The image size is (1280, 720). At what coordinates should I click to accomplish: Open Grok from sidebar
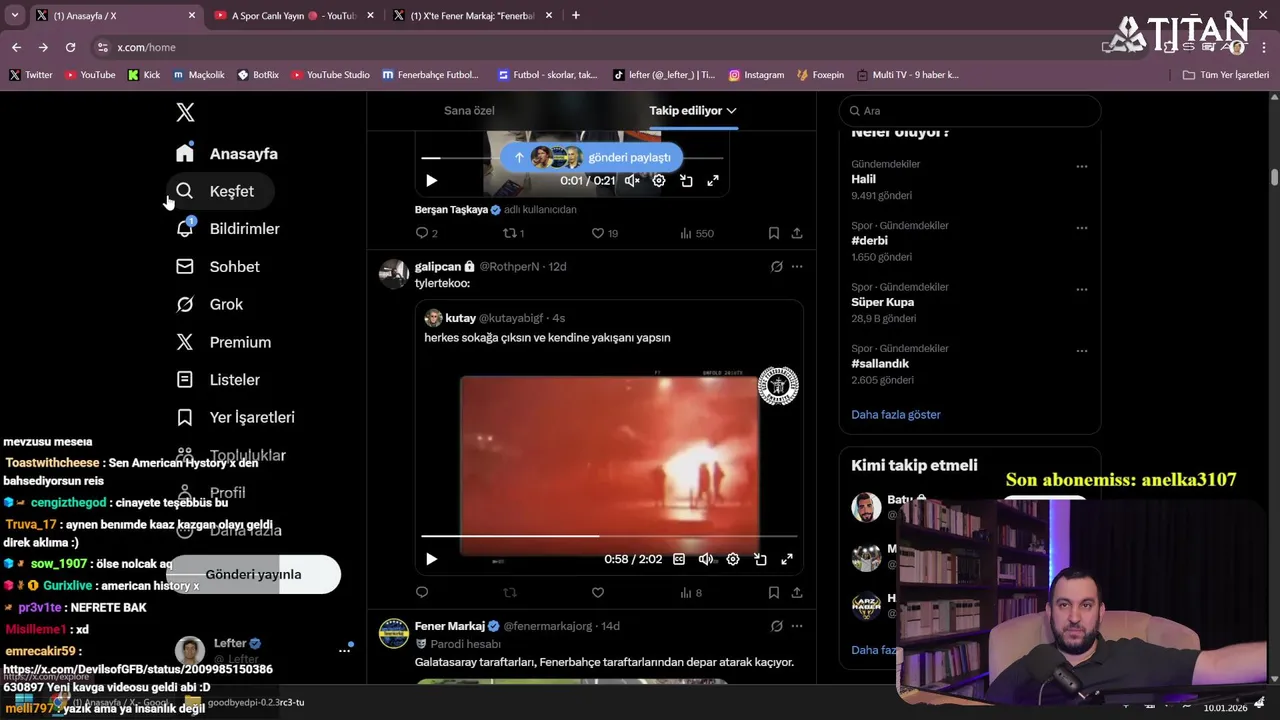210,304
